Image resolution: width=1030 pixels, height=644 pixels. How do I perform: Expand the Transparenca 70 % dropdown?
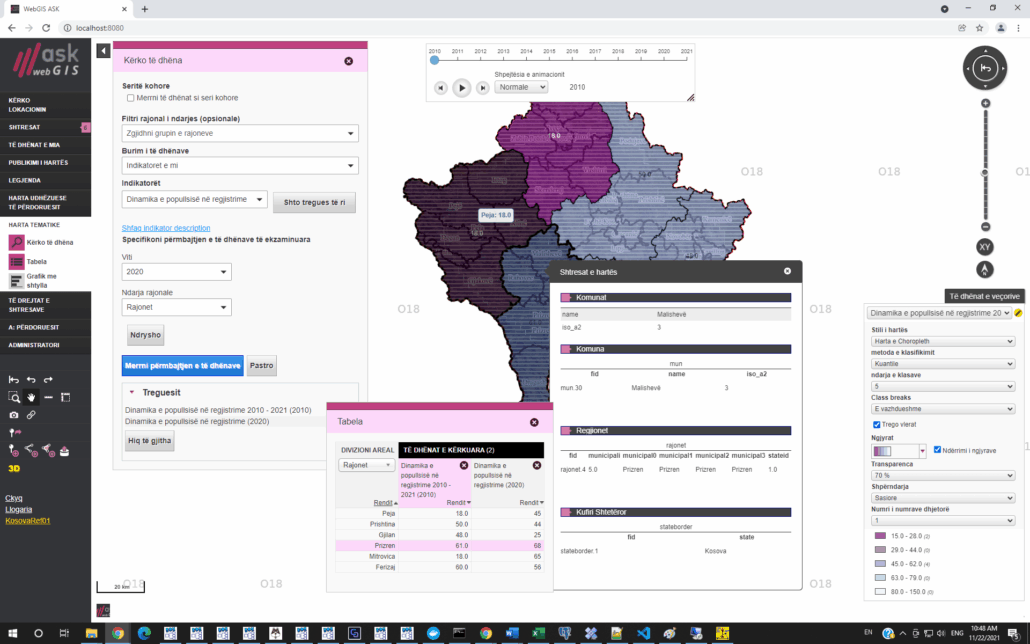pos(941,476)
